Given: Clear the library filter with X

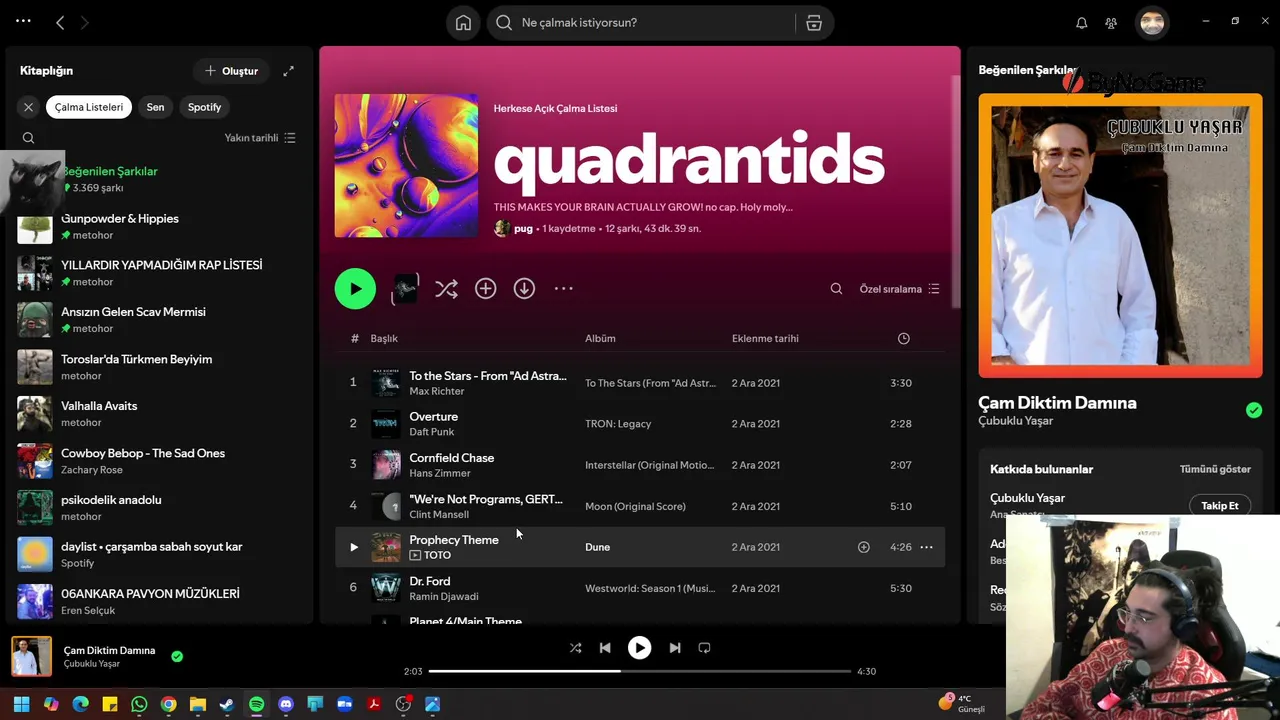Looking at the screenshot, I should 28,107.
